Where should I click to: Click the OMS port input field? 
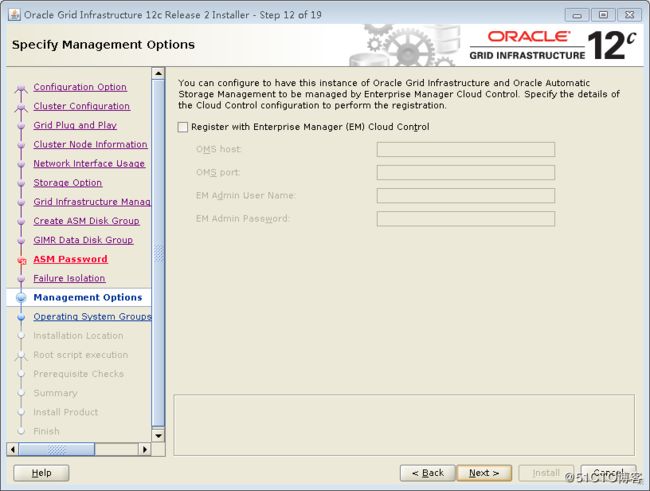(466, 173)
